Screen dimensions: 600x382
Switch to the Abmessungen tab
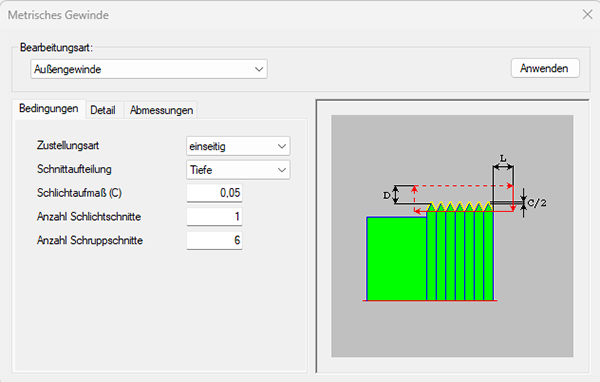[161, 110]
